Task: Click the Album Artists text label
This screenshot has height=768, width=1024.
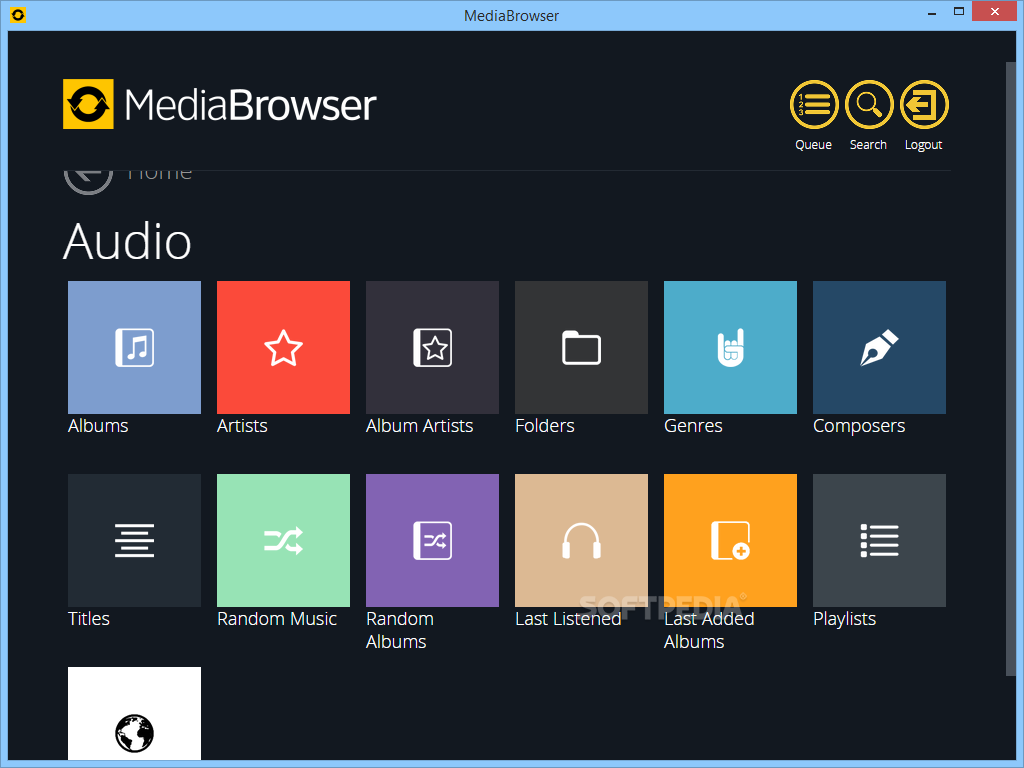Action: [x=419, y=426]
